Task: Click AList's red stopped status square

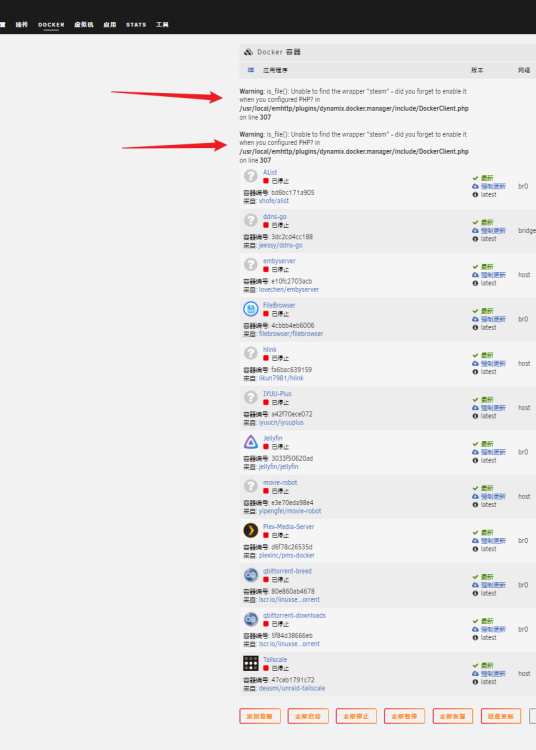Action: pos(266,181)
